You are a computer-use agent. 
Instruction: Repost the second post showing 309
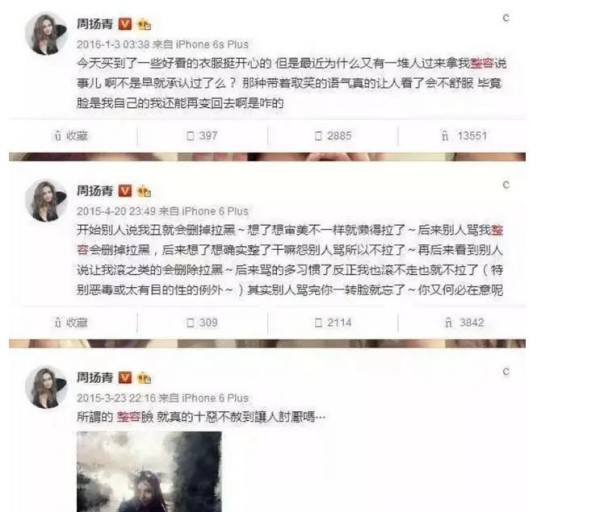(202, 323)
